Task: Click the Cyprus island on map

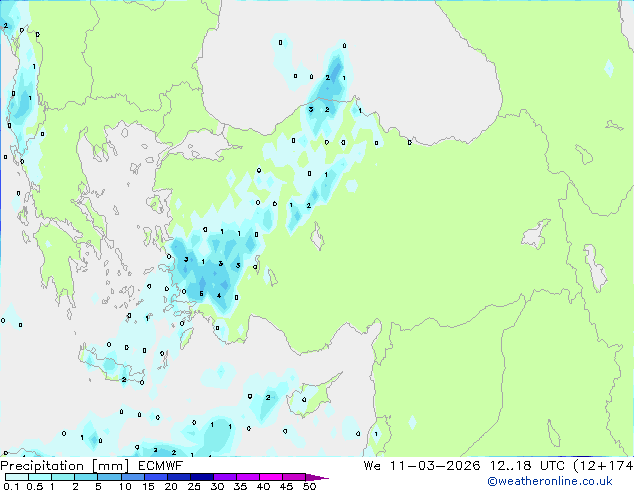Action: [312, 397]
